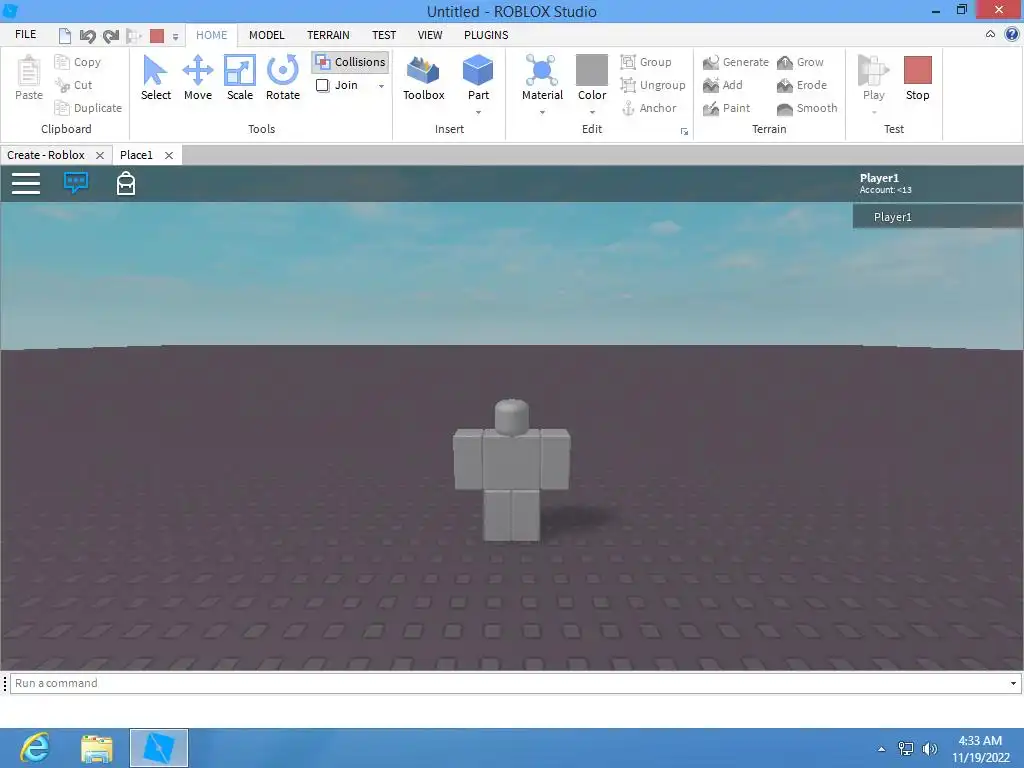The width and height of the screenshot is (1024, 768).
Task: Open the quick access toolbar customize dropdown
Action: click(175, 37)
